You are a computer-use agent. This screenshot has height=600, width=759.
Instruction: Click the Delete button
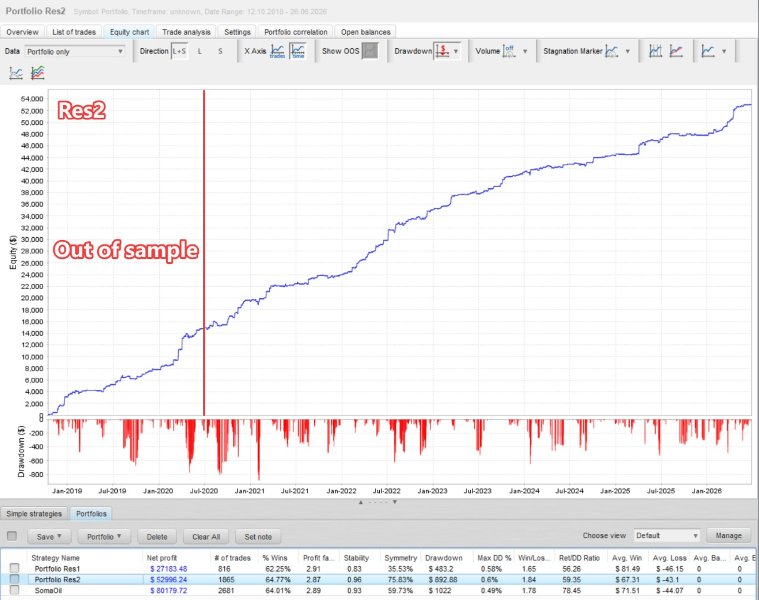pyautogui.click(x=157, y=537)
